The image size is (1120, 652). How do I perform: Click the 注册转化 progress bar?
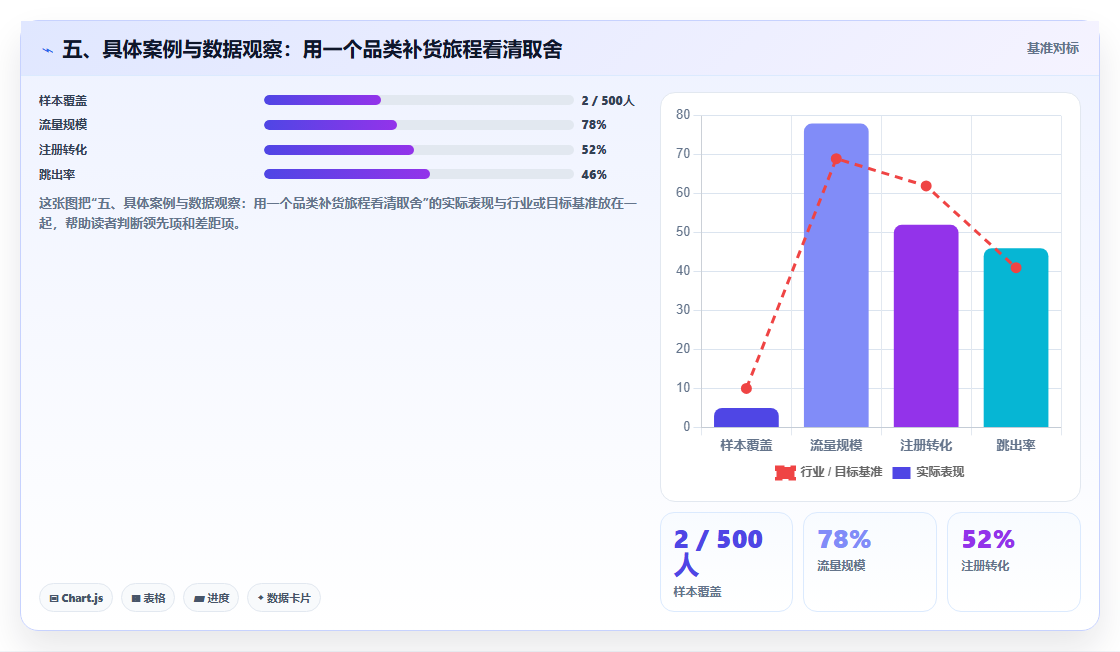pos(419,150)
